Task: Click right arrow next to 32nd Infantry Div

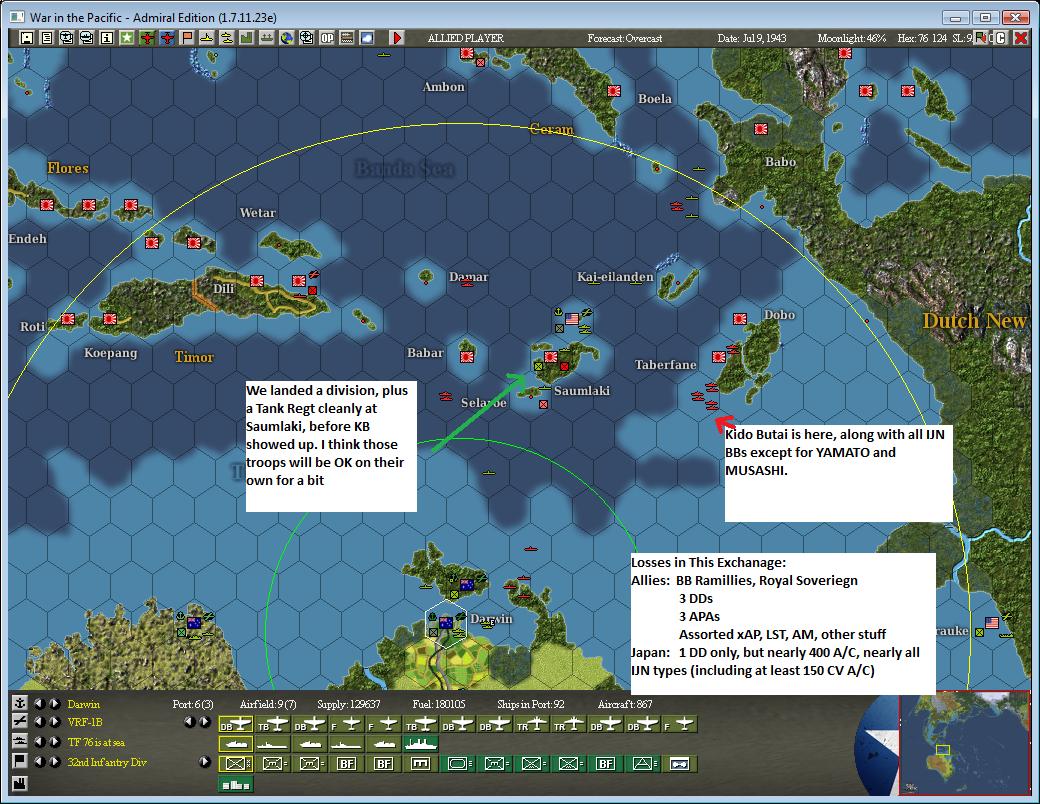Action: 55,762
